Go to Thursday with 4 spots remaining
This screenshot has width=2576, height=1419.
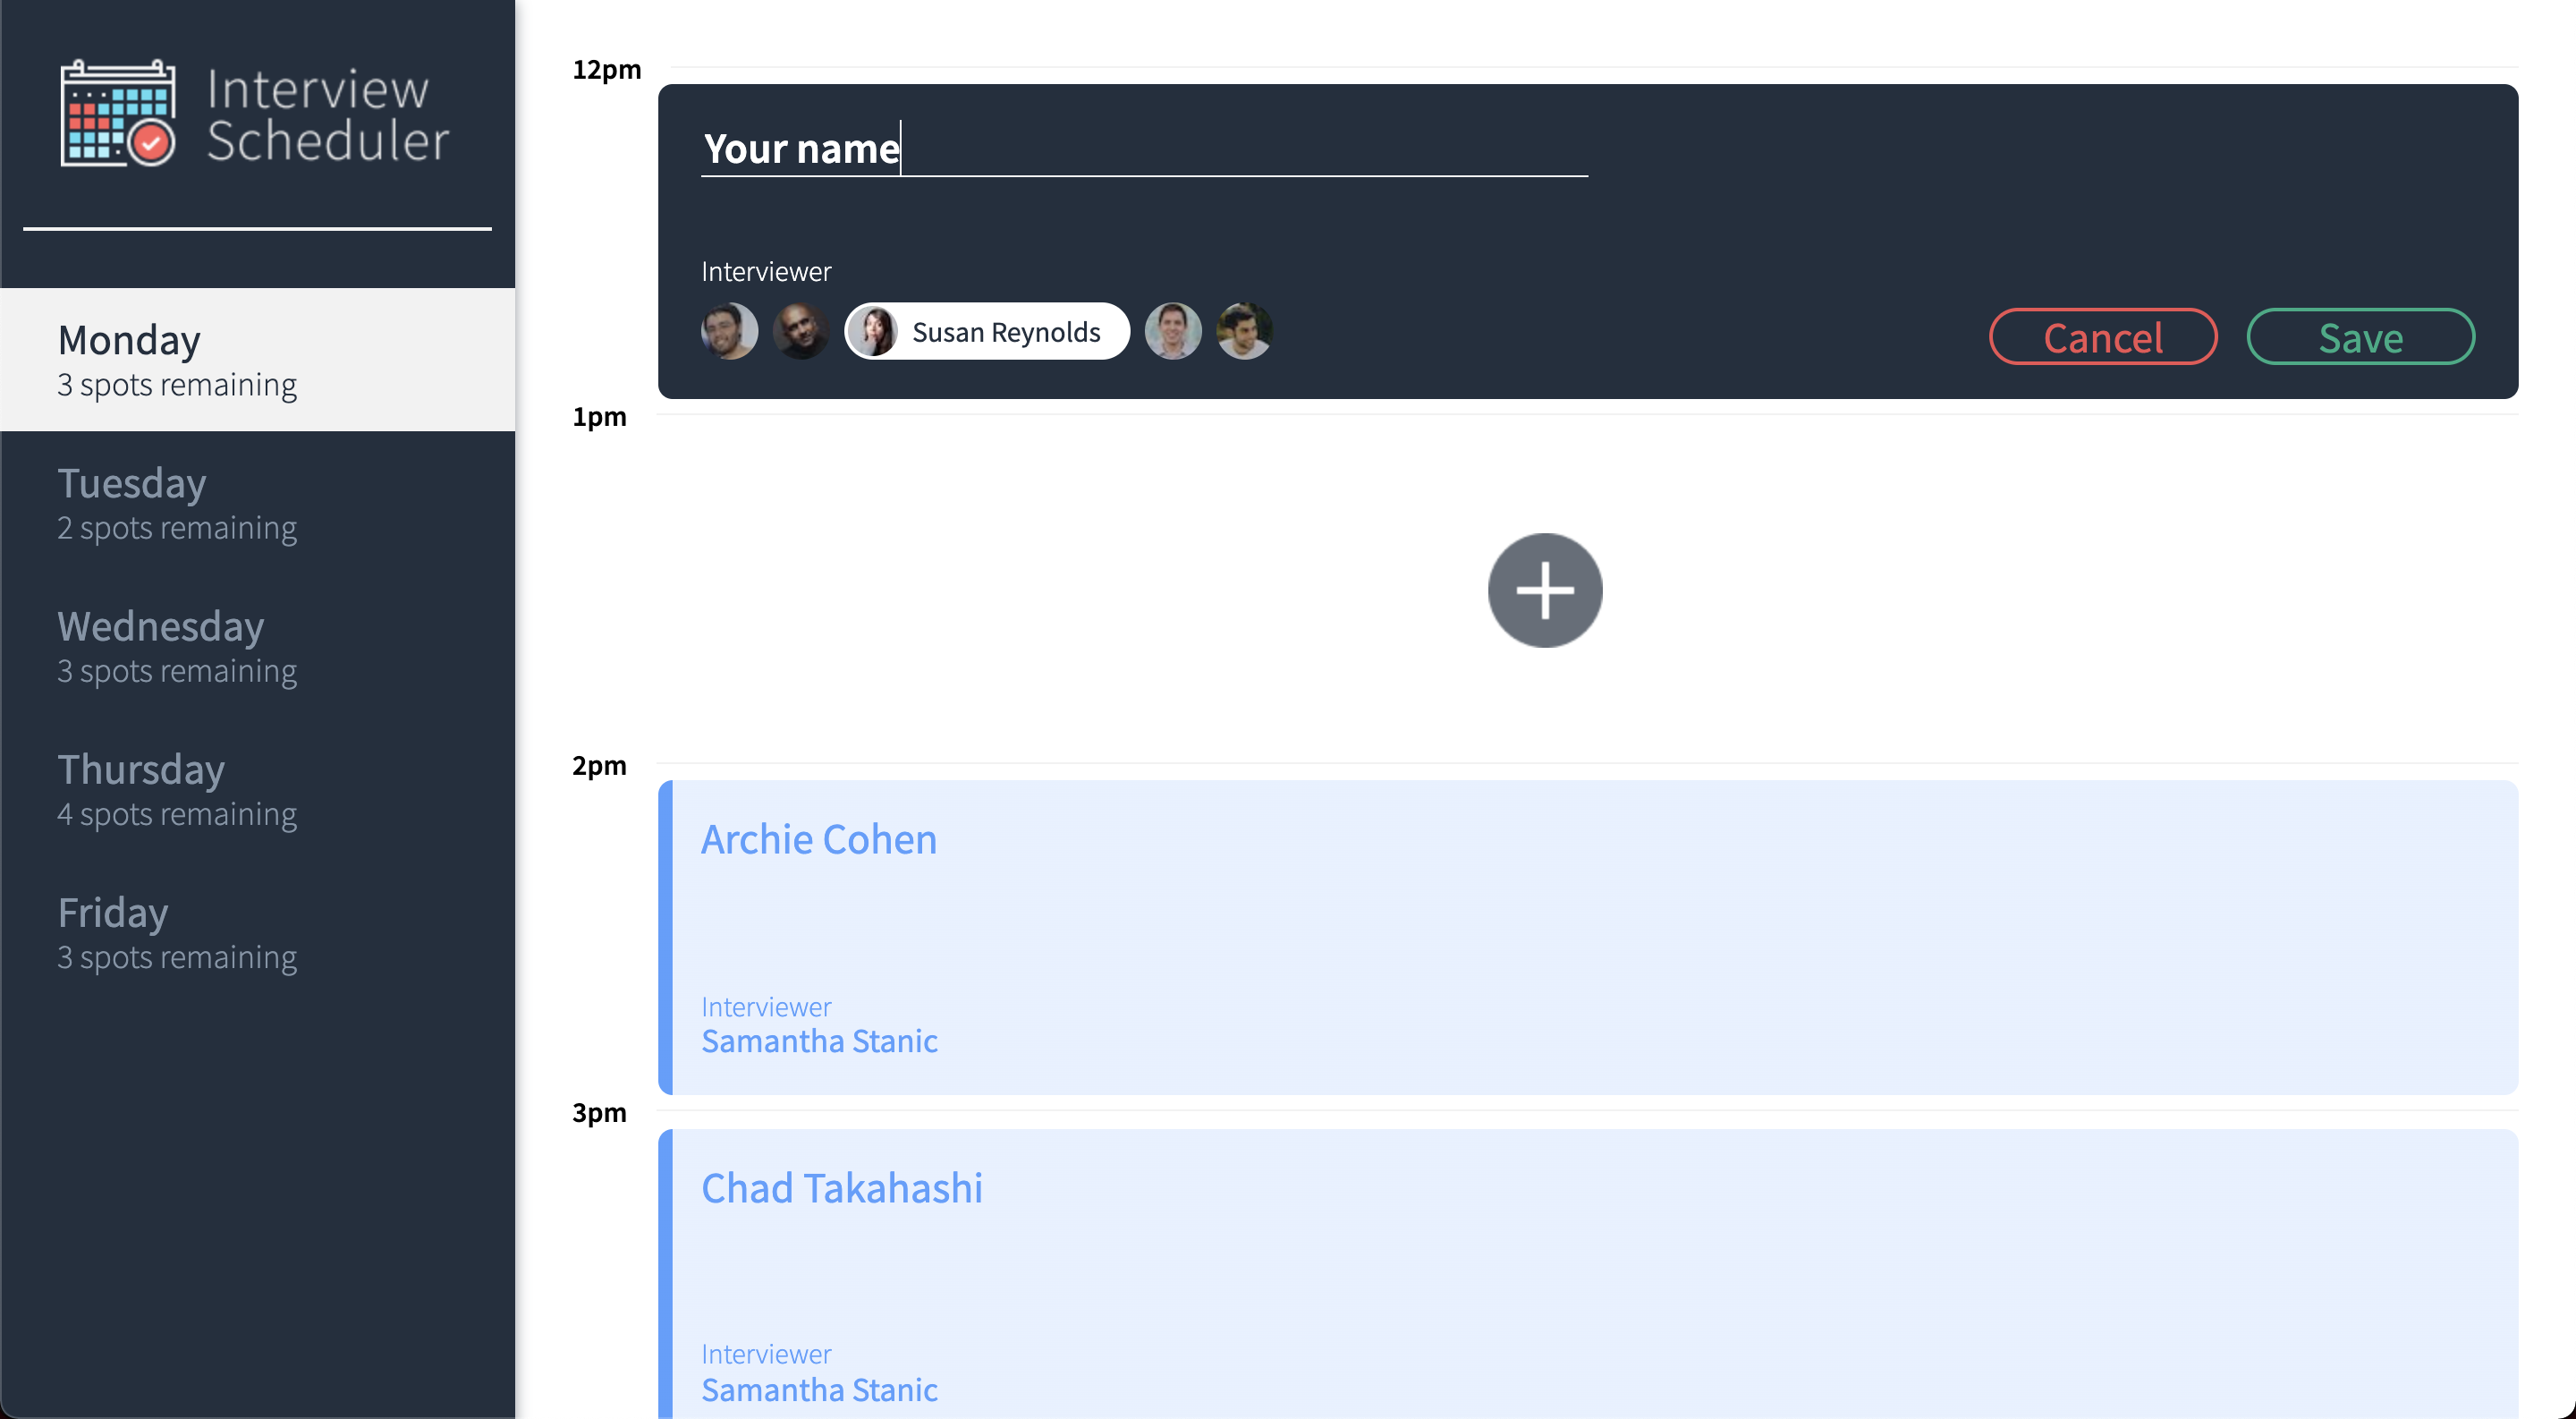pyautogui.click(x=258, y=789)
